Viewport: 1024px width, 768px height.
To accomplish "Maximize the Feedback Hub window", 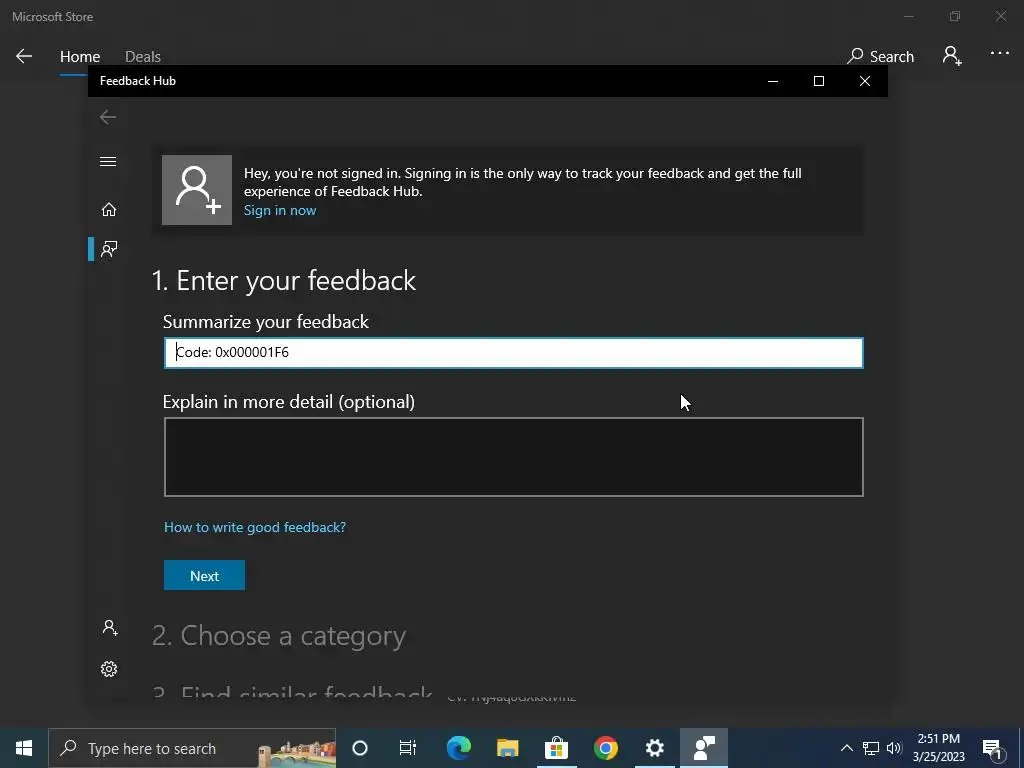I will click(x=818, y=81).
